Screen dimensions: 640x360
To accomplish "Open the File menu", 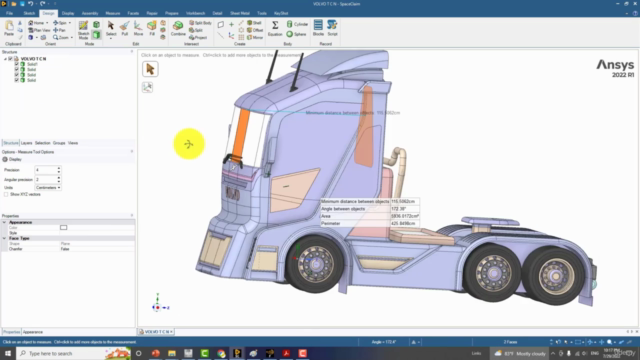I will point(9,13).
